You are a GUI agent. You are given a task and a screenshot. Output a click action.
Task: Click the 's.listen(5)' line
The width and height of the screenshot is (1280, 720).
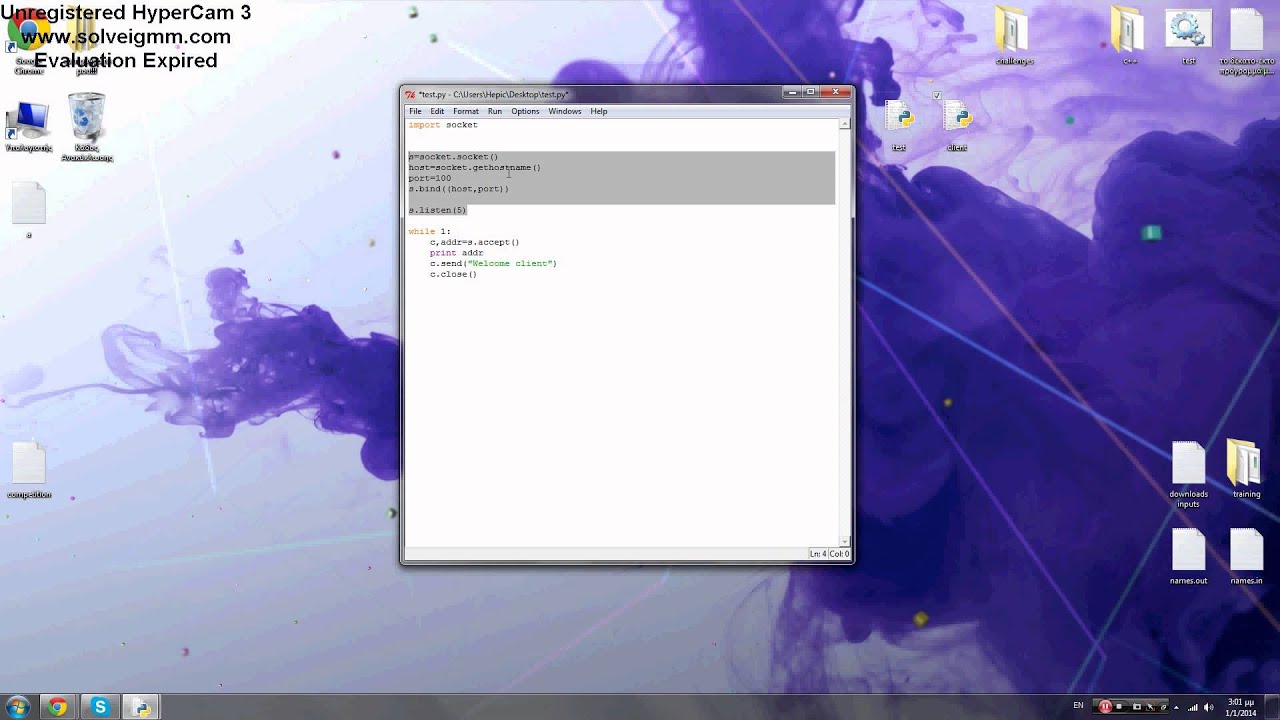pos(437,210)
